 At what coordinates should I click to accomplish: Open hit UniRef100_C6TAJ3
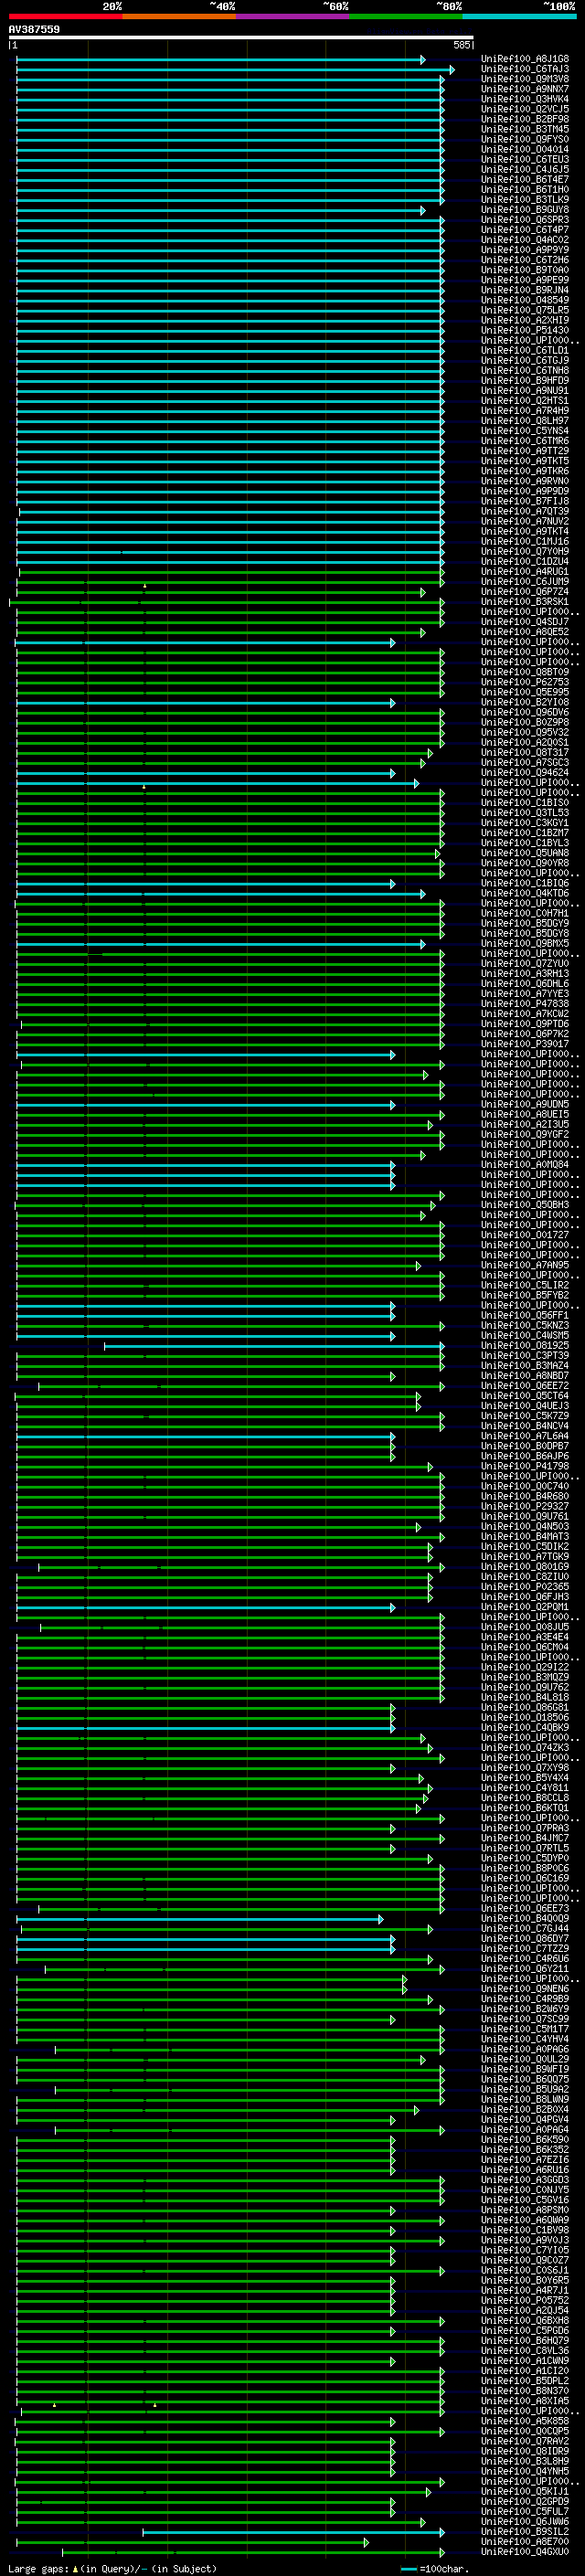[x=525, y=69]
